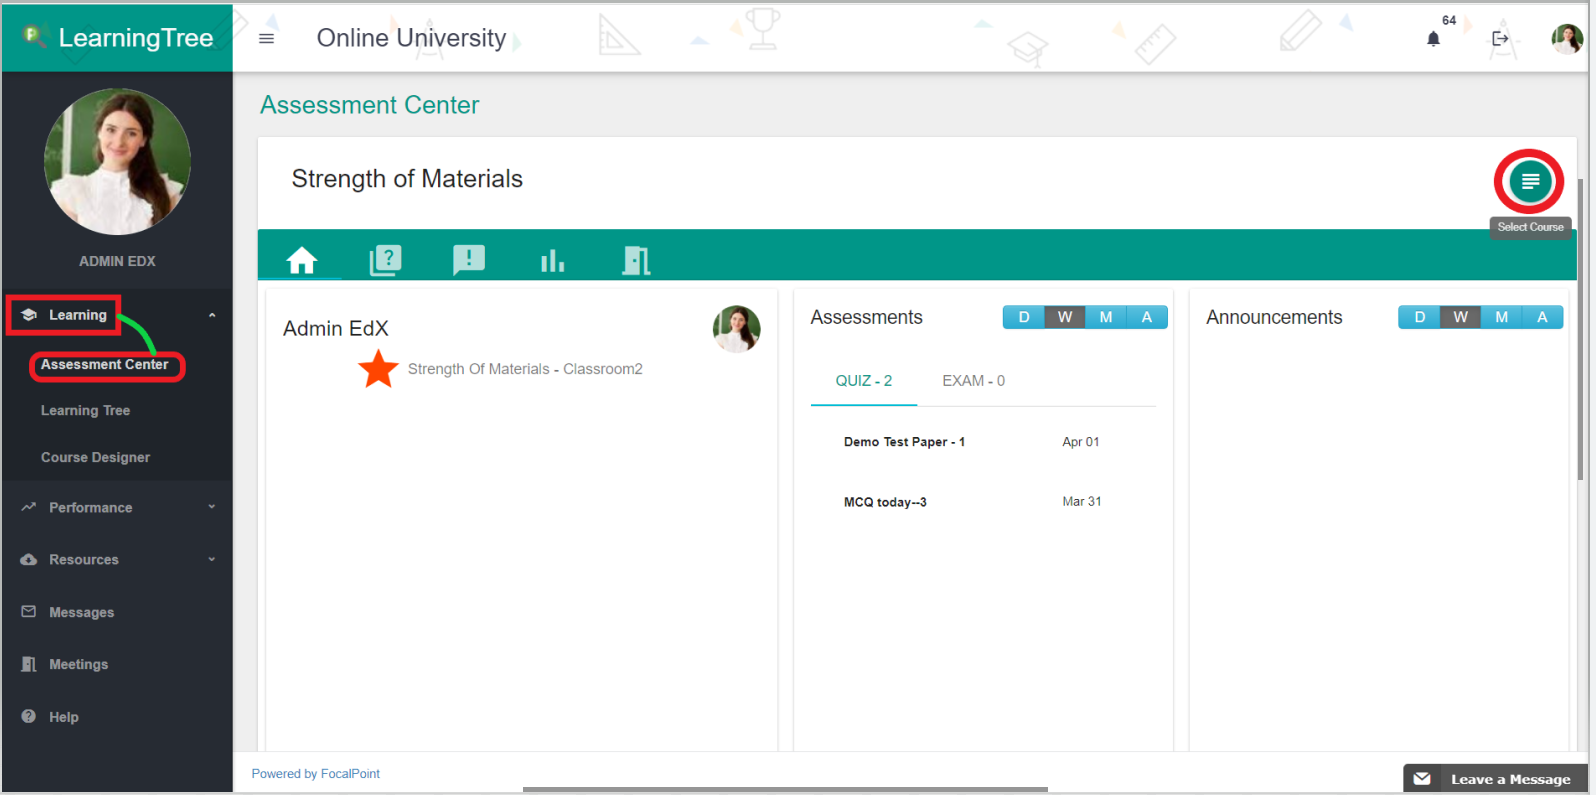Open the notifications bell icon
1596x795 pixels.
(1433, 39)
